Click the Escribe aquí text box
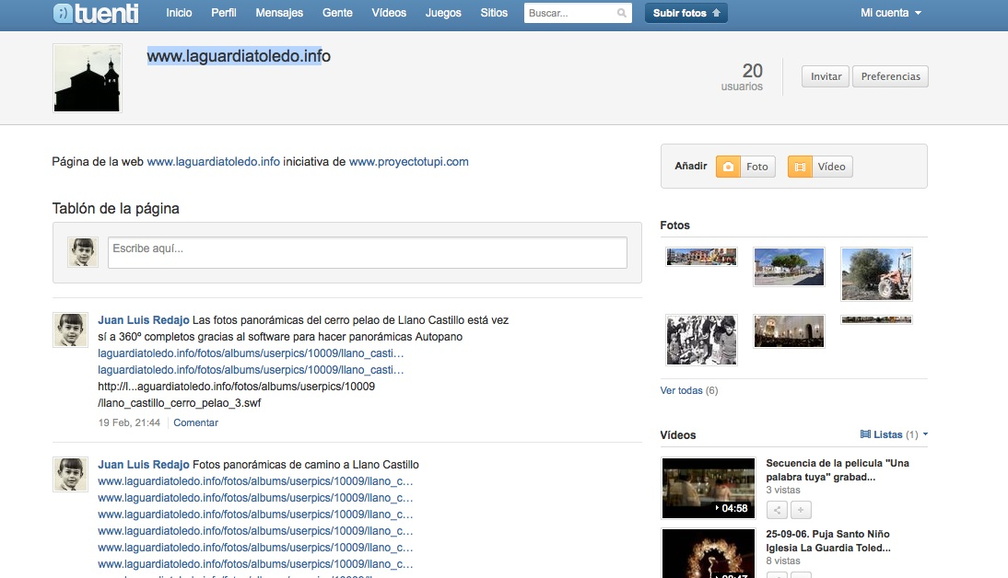The height and width of the screenshot is (578, 1008). click(367, 253)
